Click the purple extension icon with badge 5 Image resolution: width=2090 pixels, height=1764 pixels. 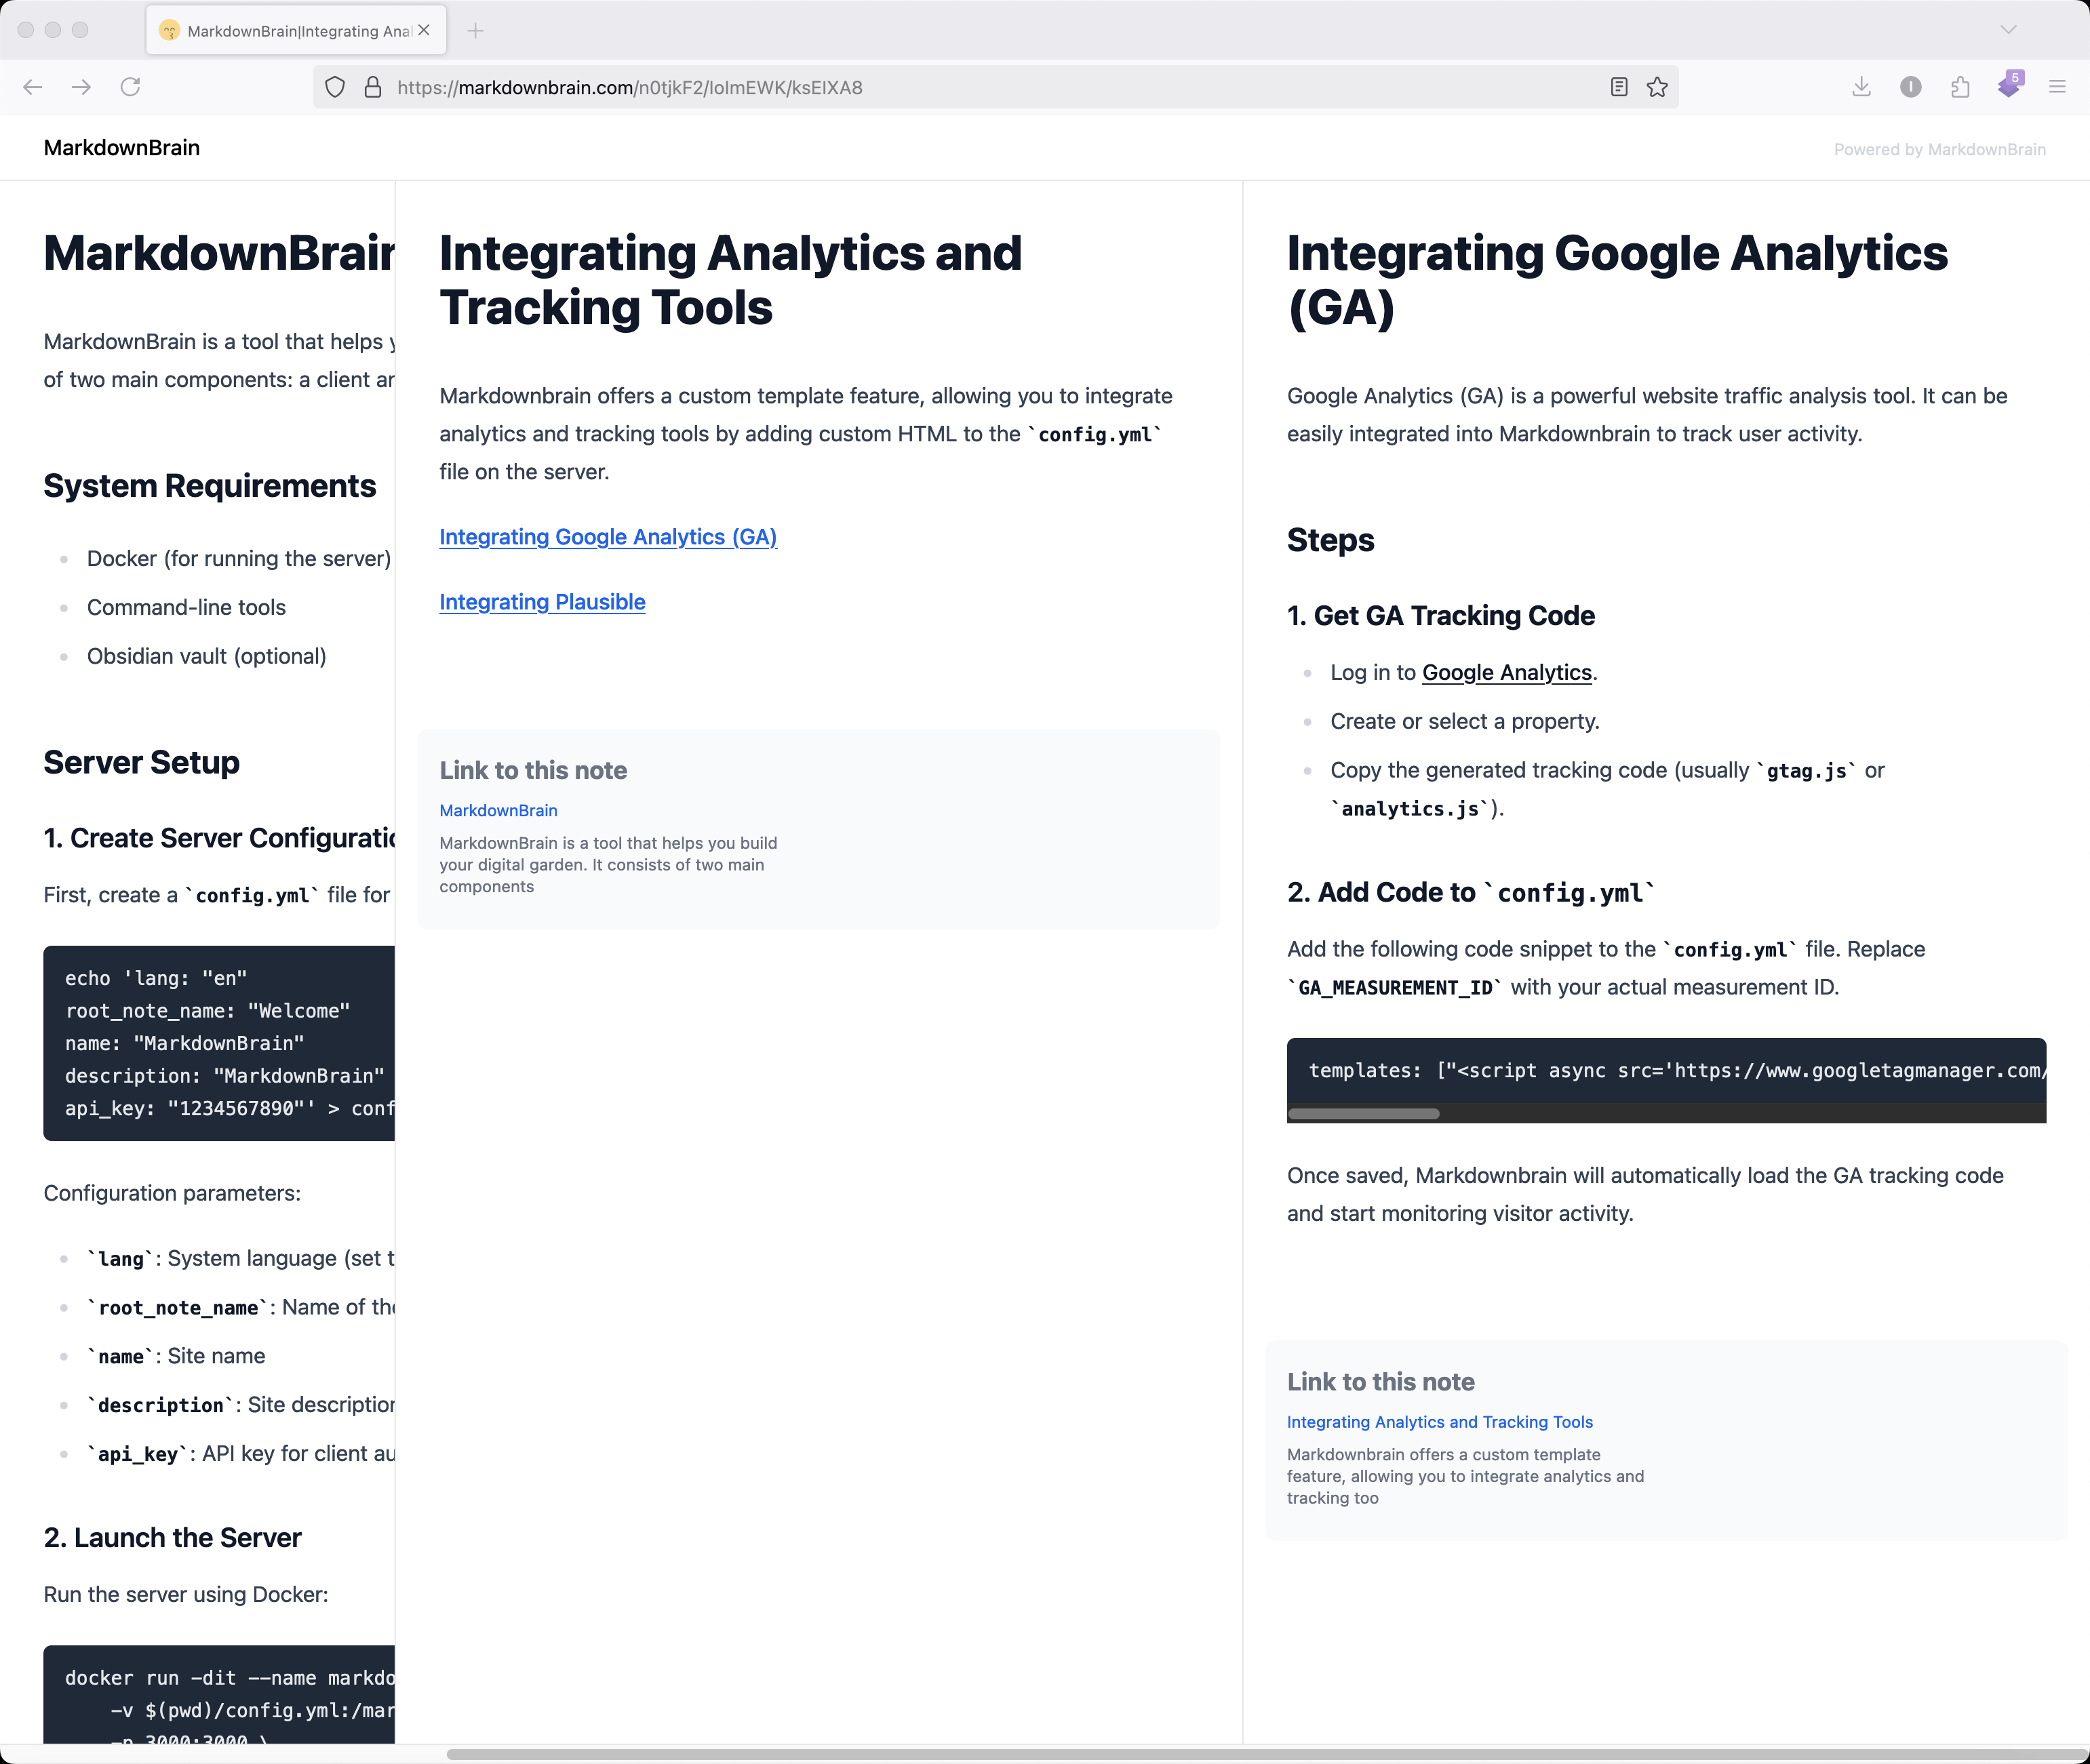pos(2009,85)
